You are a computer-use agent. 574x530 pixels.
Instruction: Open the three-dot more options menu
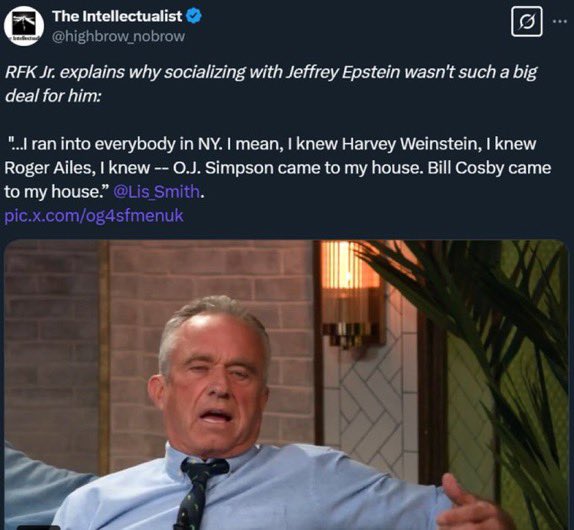tap(560, 22)
